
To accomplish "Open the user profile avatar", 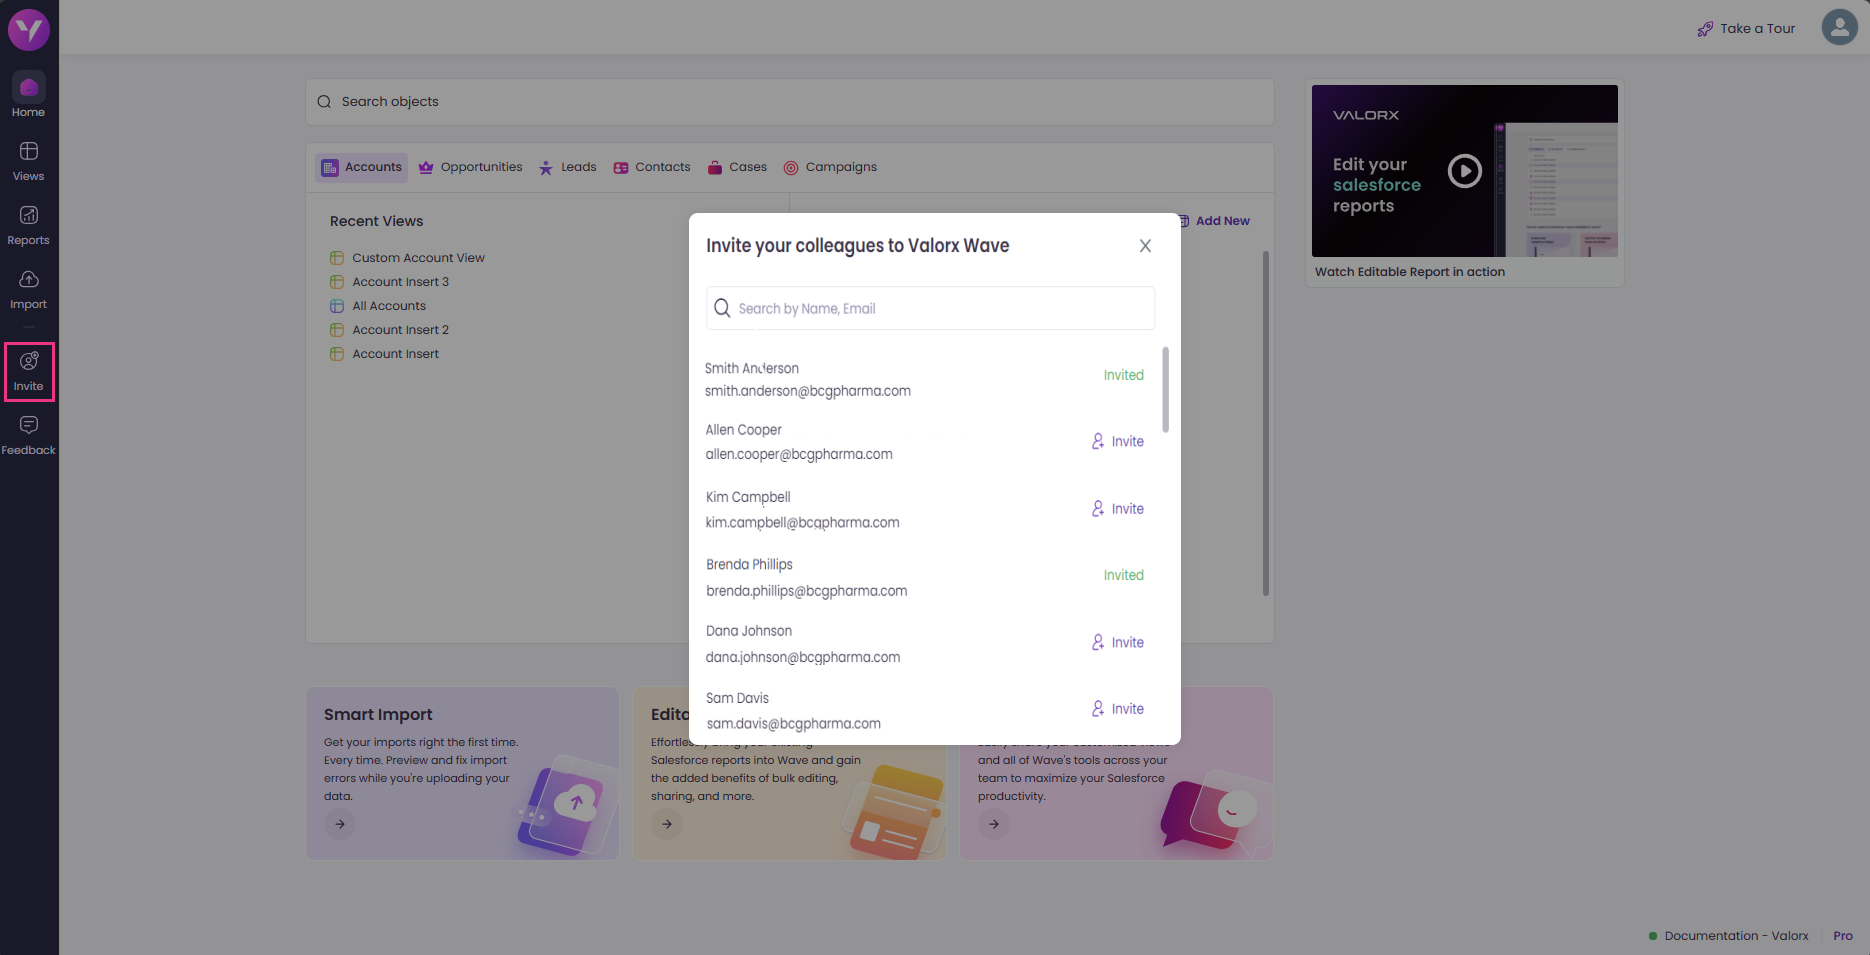I will 1839,27.
